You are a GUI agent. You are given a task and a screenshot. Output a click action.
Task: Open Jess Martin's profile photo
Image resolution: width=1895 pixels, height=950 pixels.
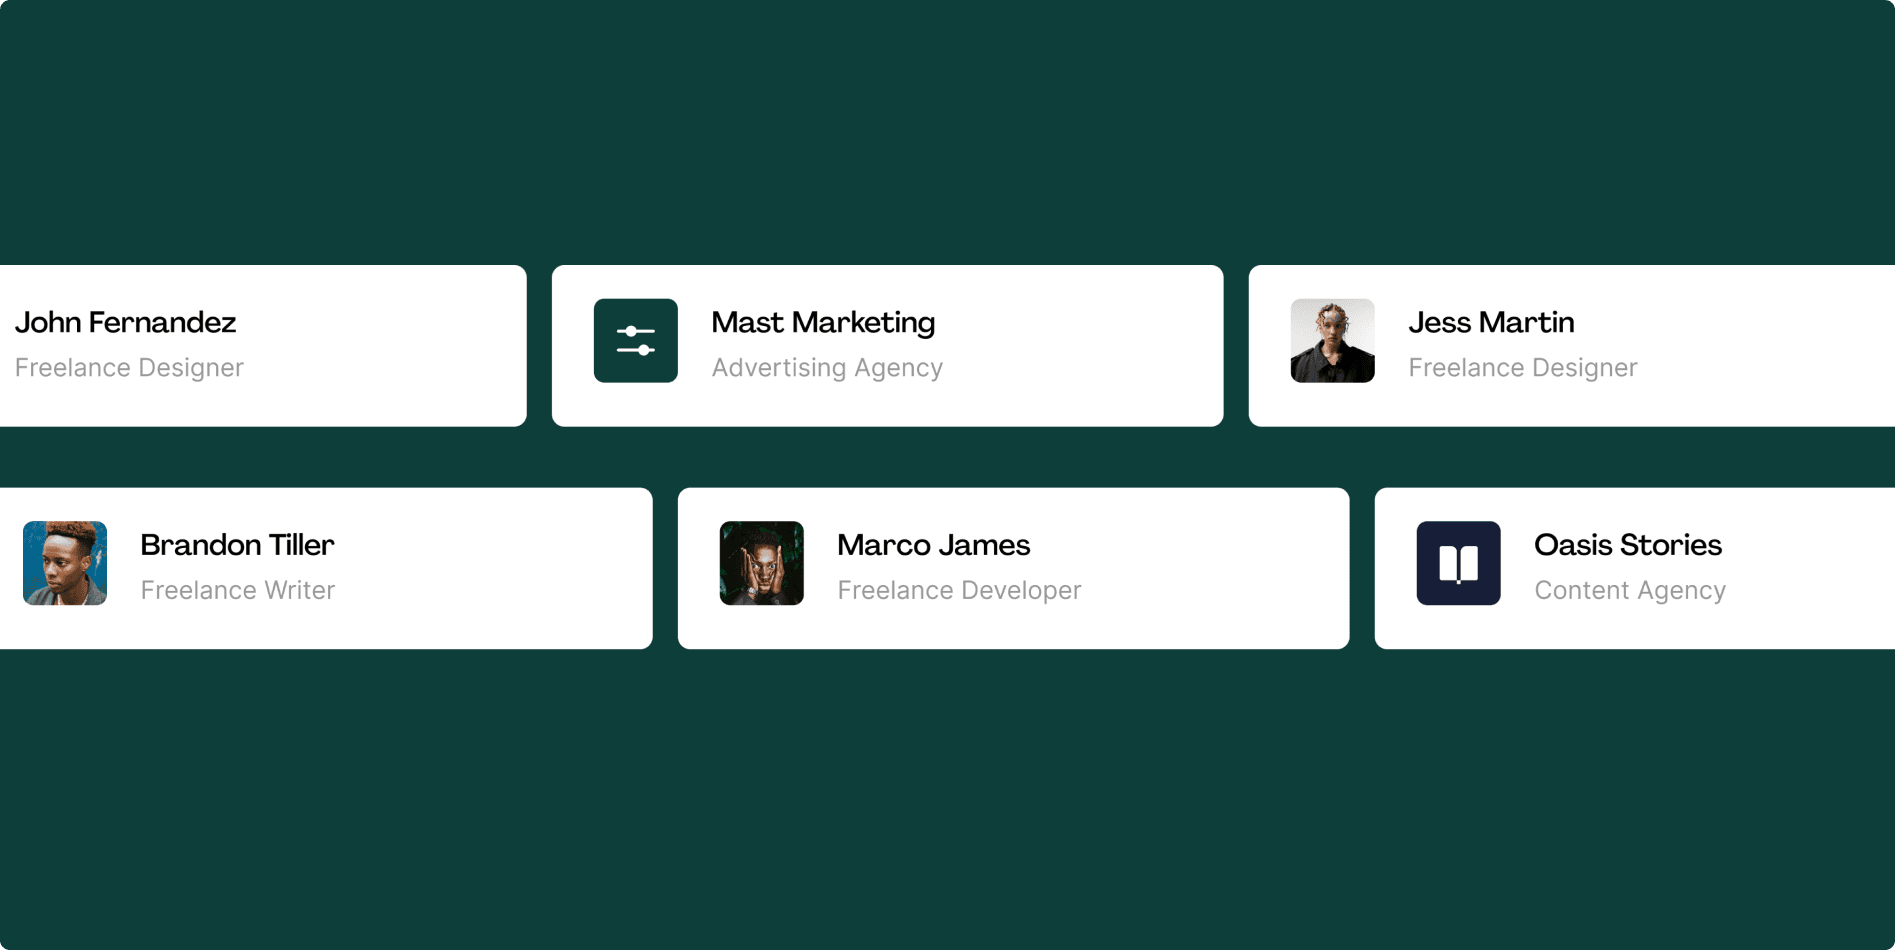click(1332, 341)
